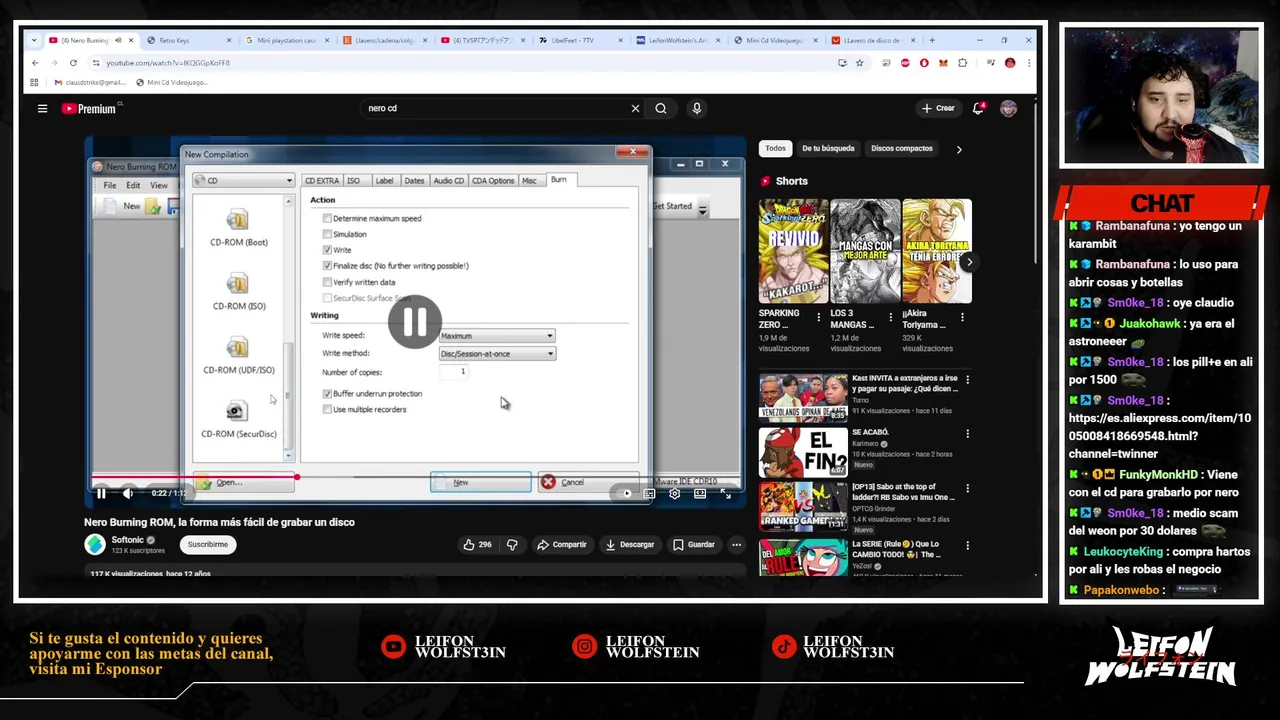Pause the video from player controls

pos(101,493)
